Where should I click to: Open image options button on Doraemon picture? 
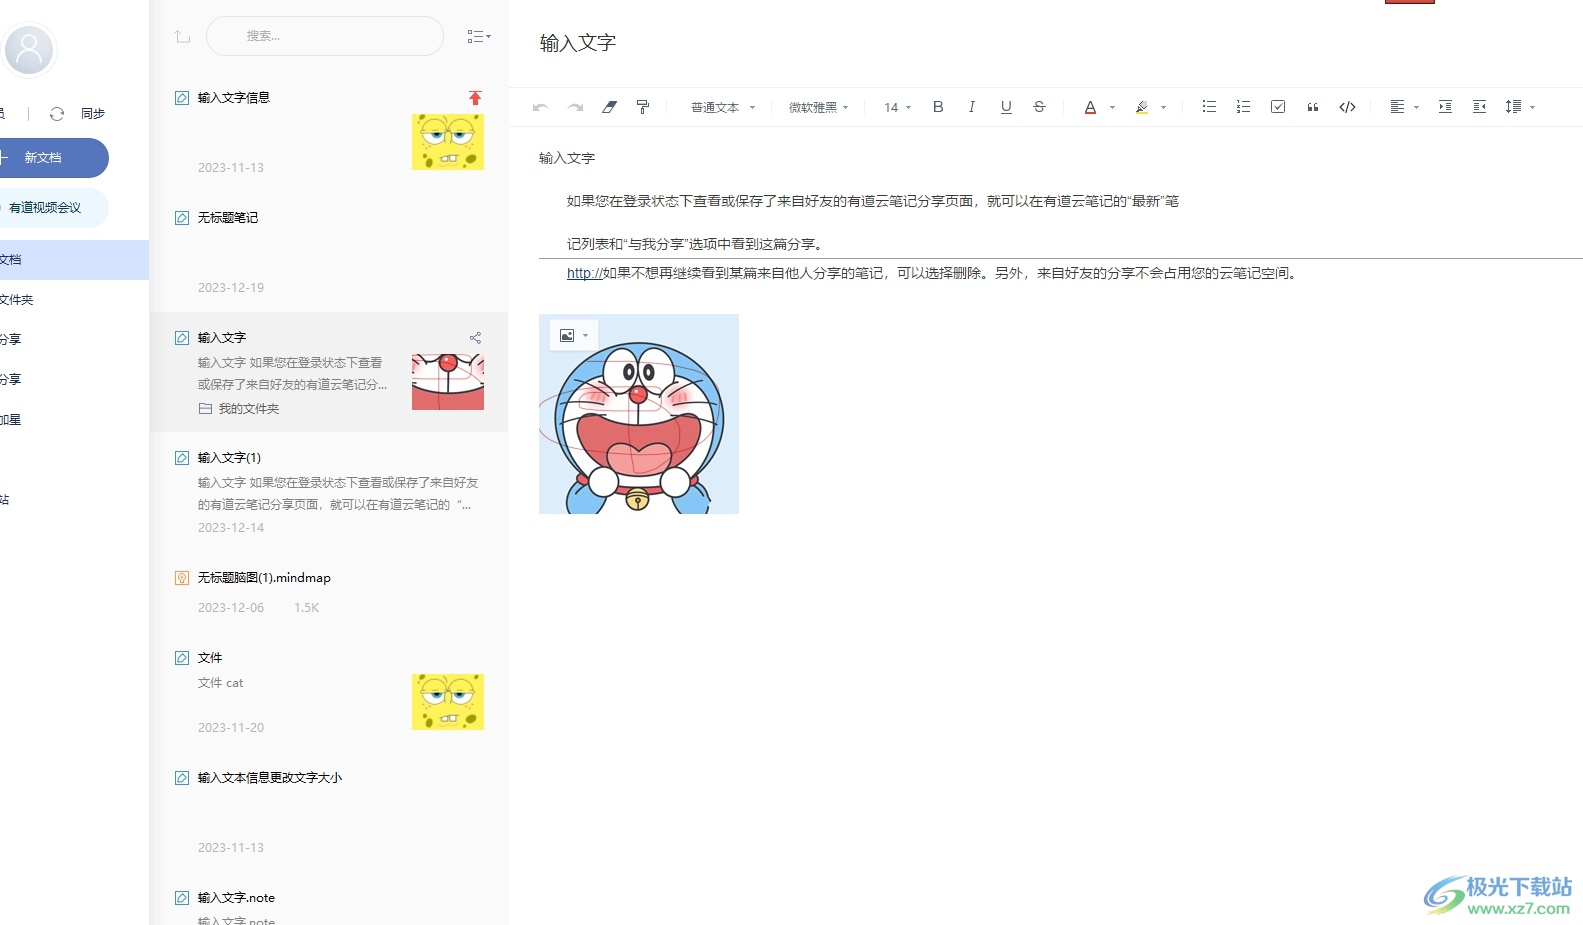[x=573, y=336]
